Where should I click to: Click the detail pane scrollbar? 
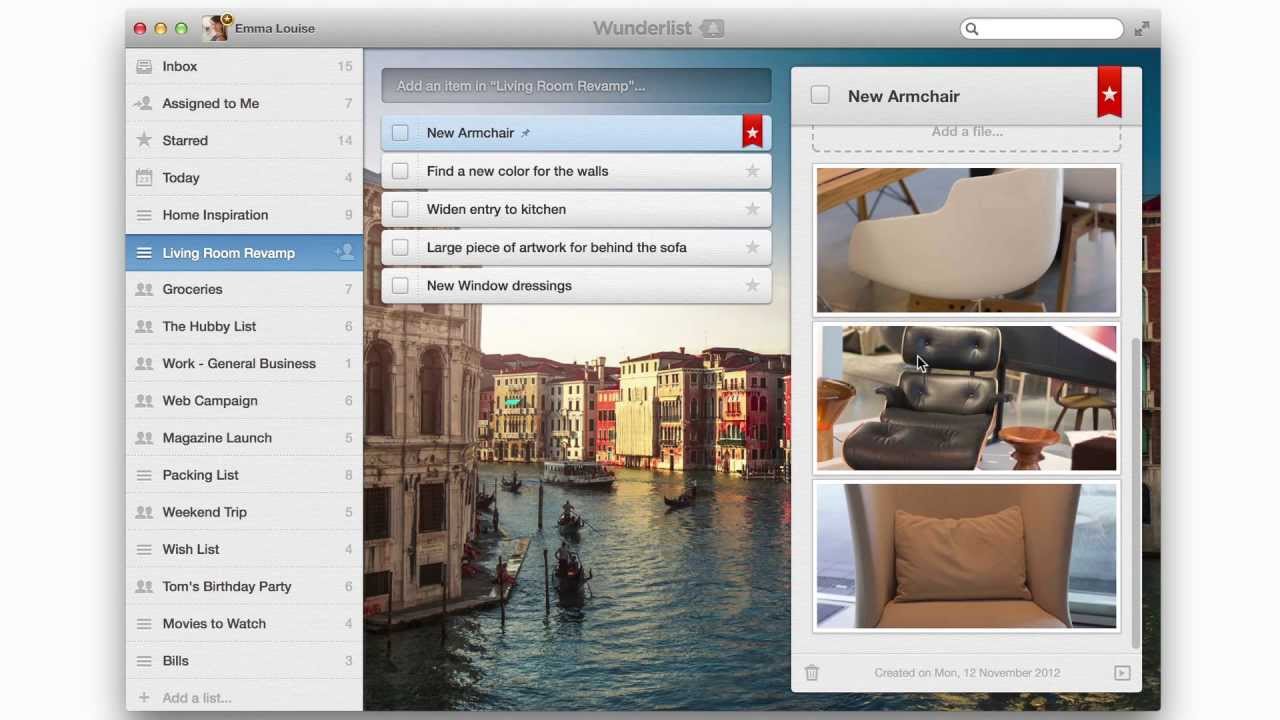click(x=1136, y=493)
